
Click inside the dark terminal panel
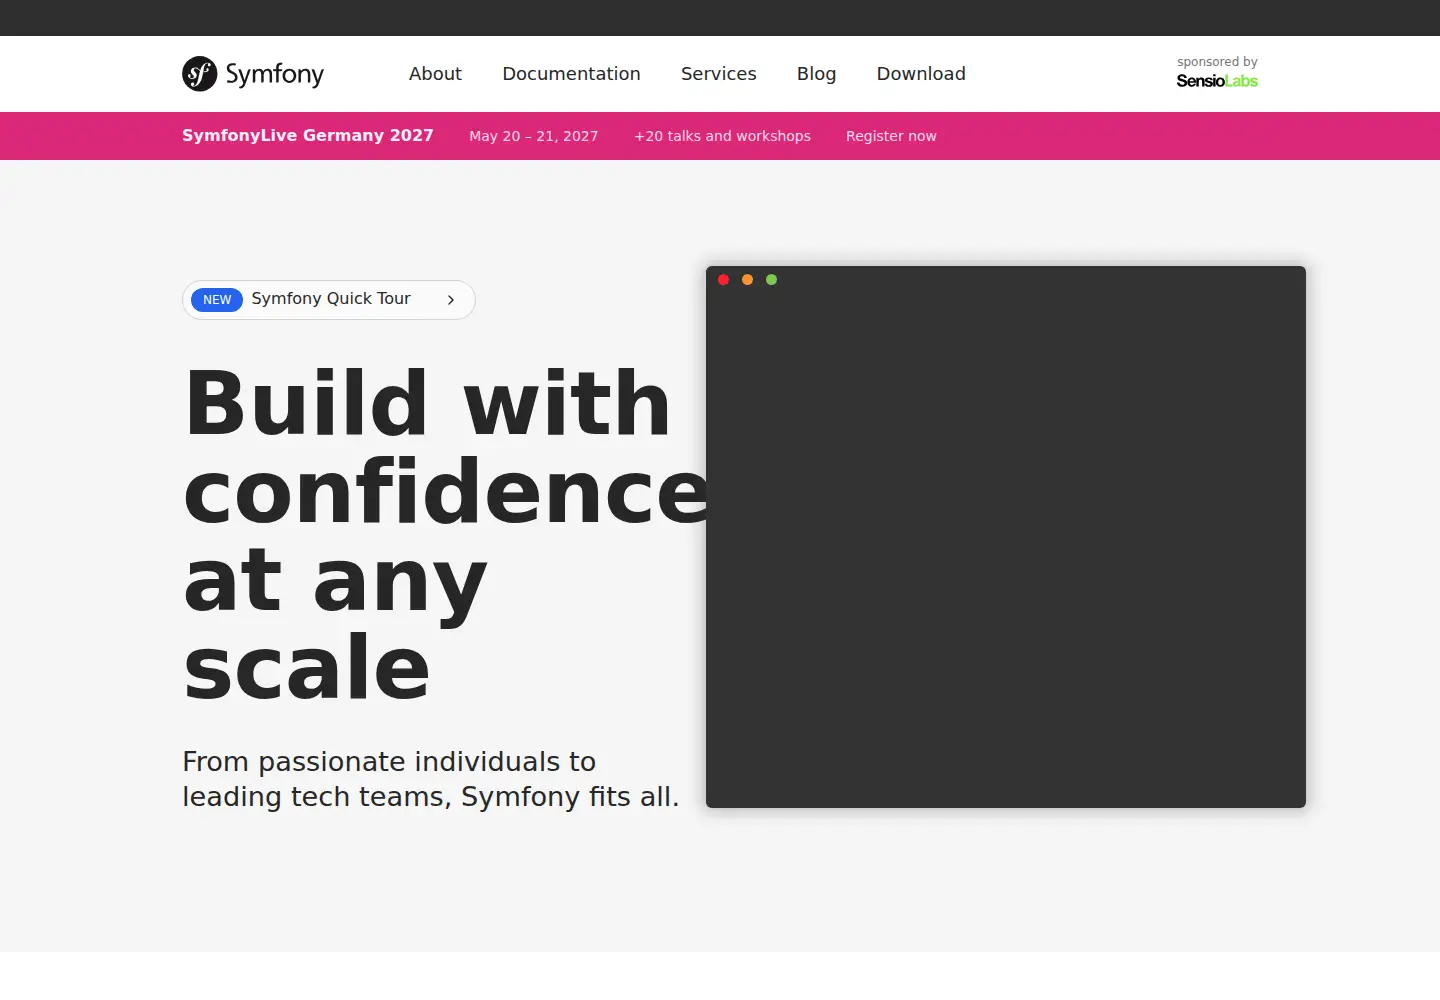[x=1006, y=537]
